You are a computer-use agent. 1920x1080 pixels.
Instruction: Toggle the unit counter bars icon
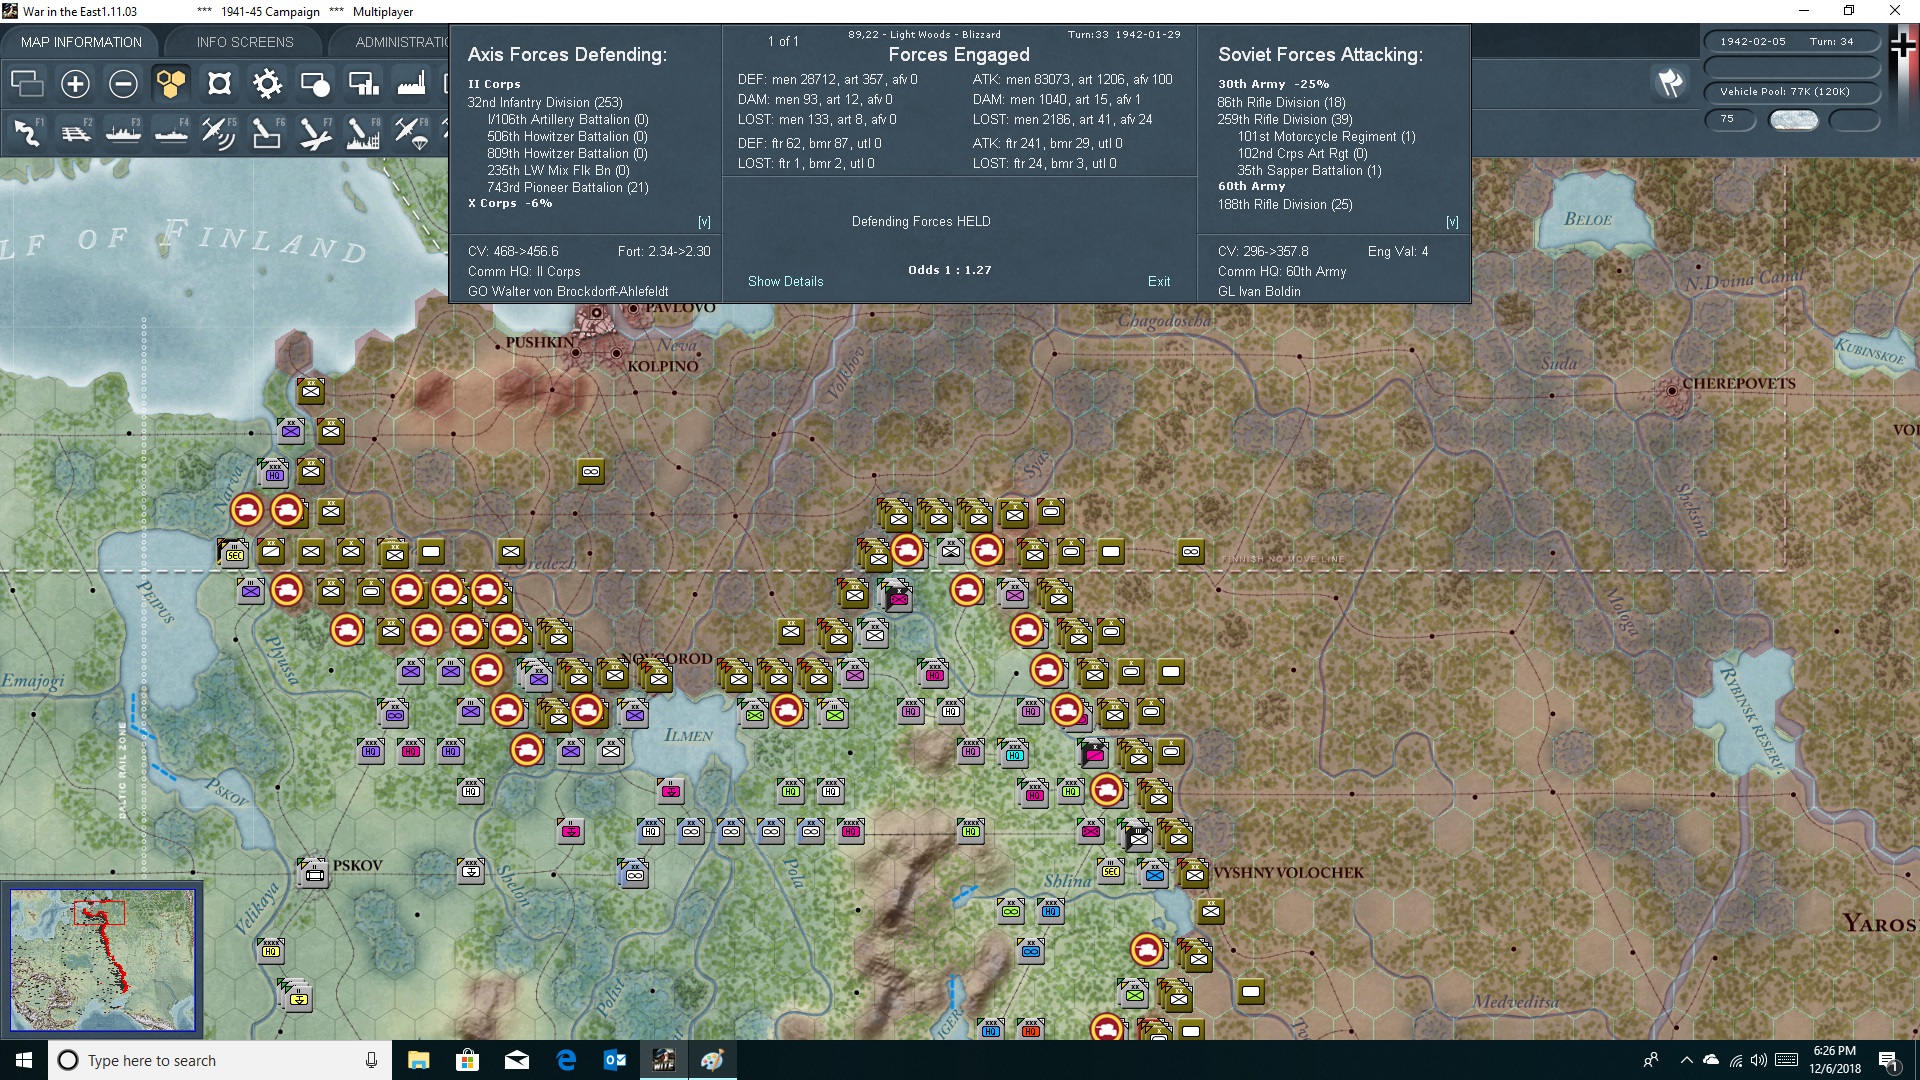(363, 84)
